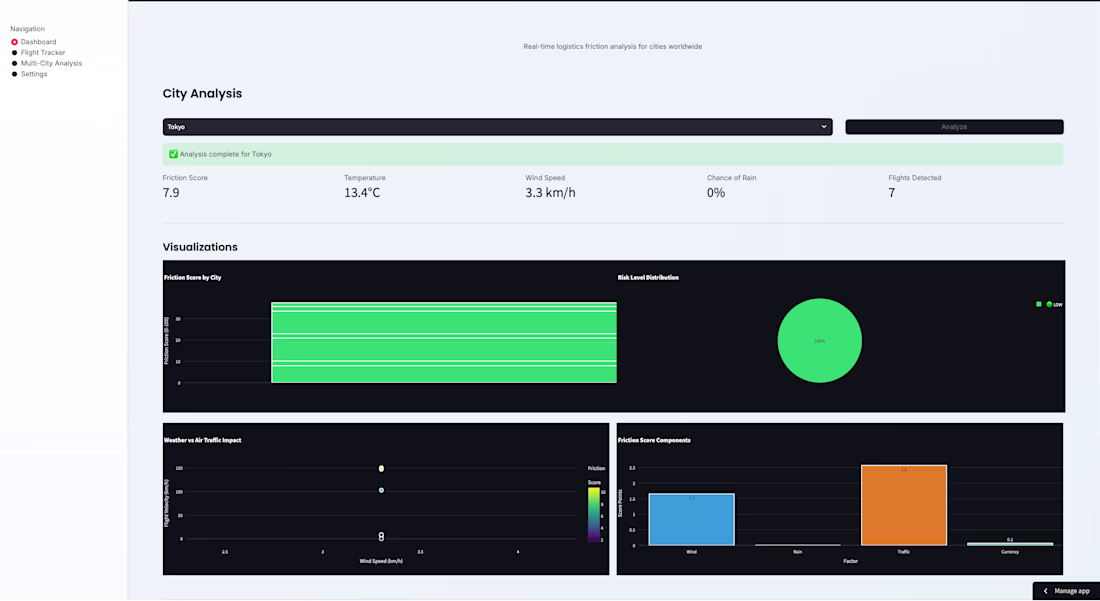This screenshot has width=1100, height=601.
Task: Select the Flight Tracker navigation option
Action: tap(37, 53)
